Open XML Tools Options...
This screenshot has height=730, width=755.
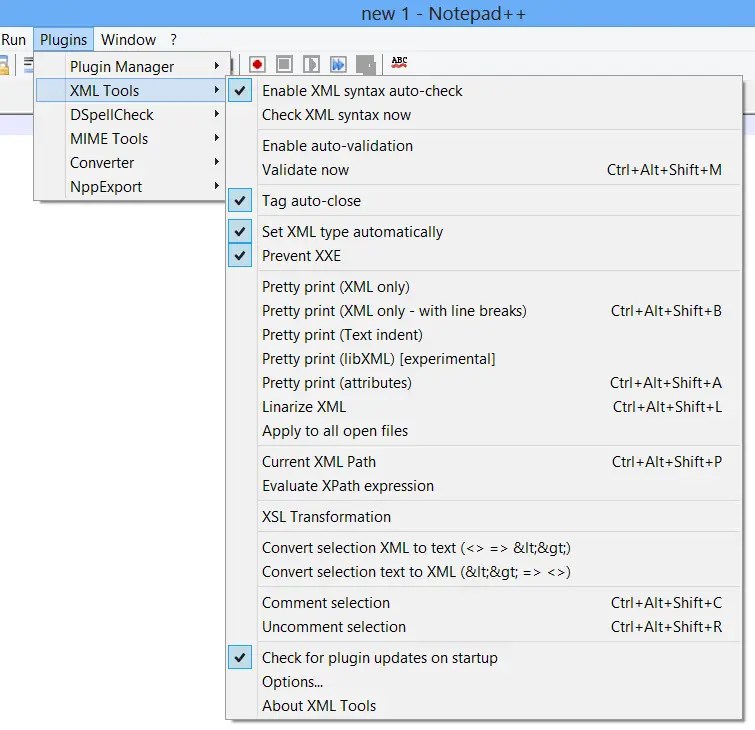tap(484, 681)
